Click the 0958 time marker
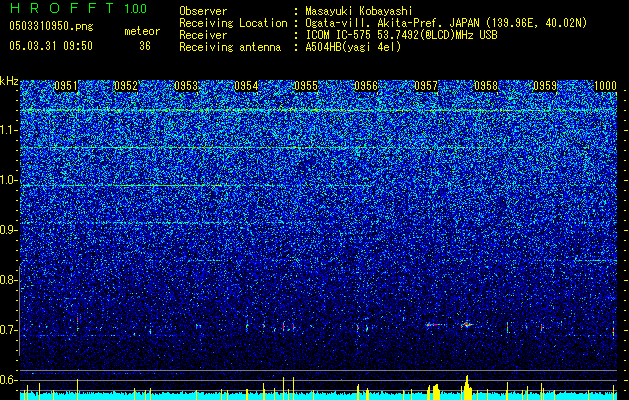 click(x=486, y=86)
